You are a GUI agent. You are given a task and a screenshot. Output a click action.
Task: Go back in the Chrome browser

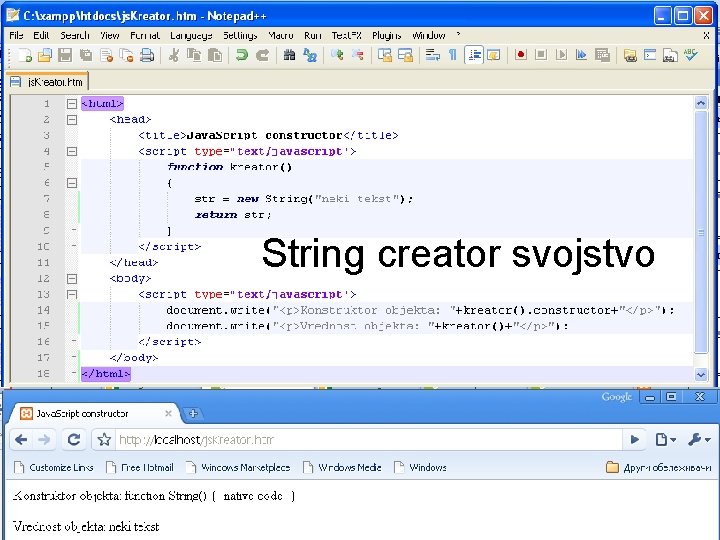21,440
